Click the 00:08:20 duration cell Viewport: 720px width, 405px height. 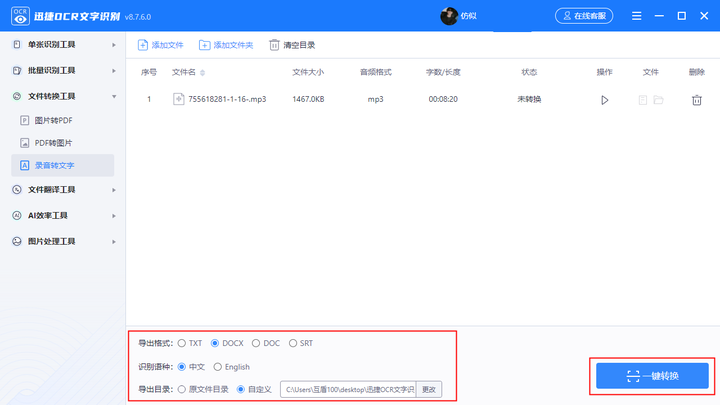443,99
